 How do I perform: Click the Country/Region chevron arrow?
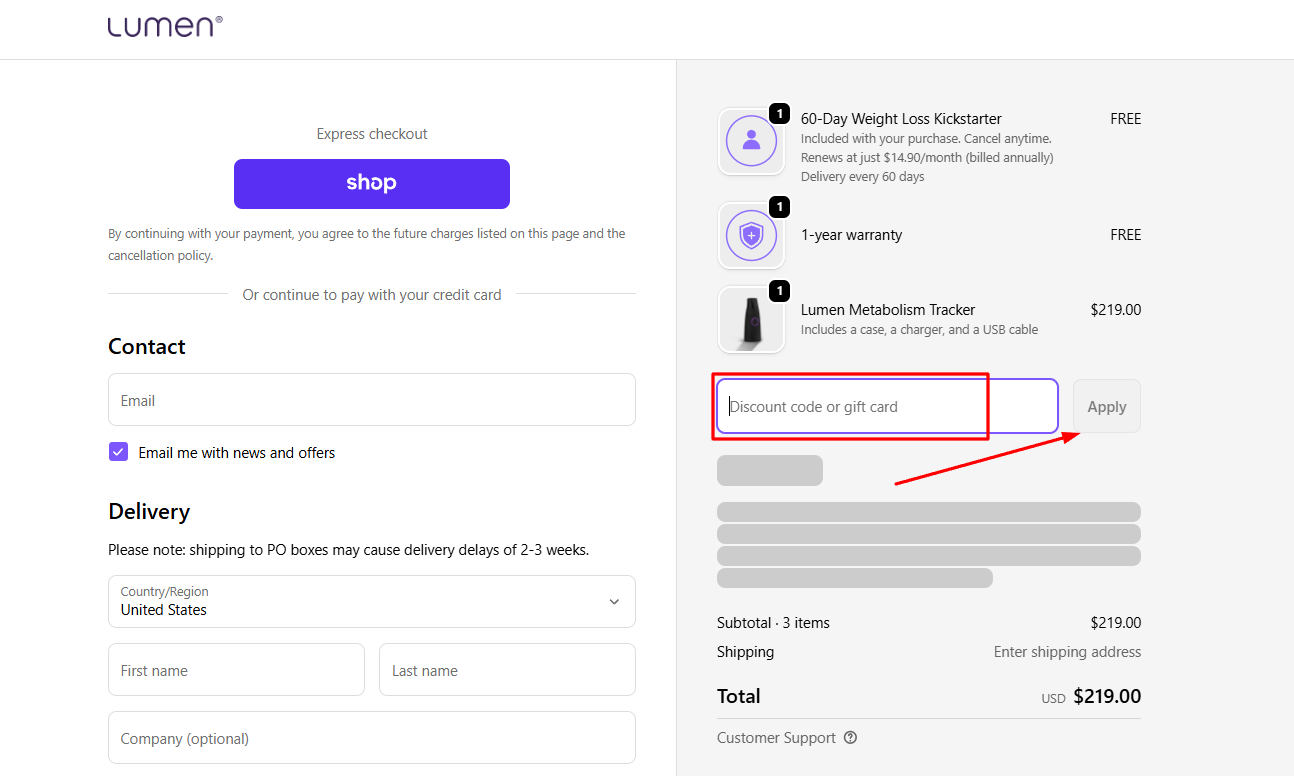tap(614, 601)
